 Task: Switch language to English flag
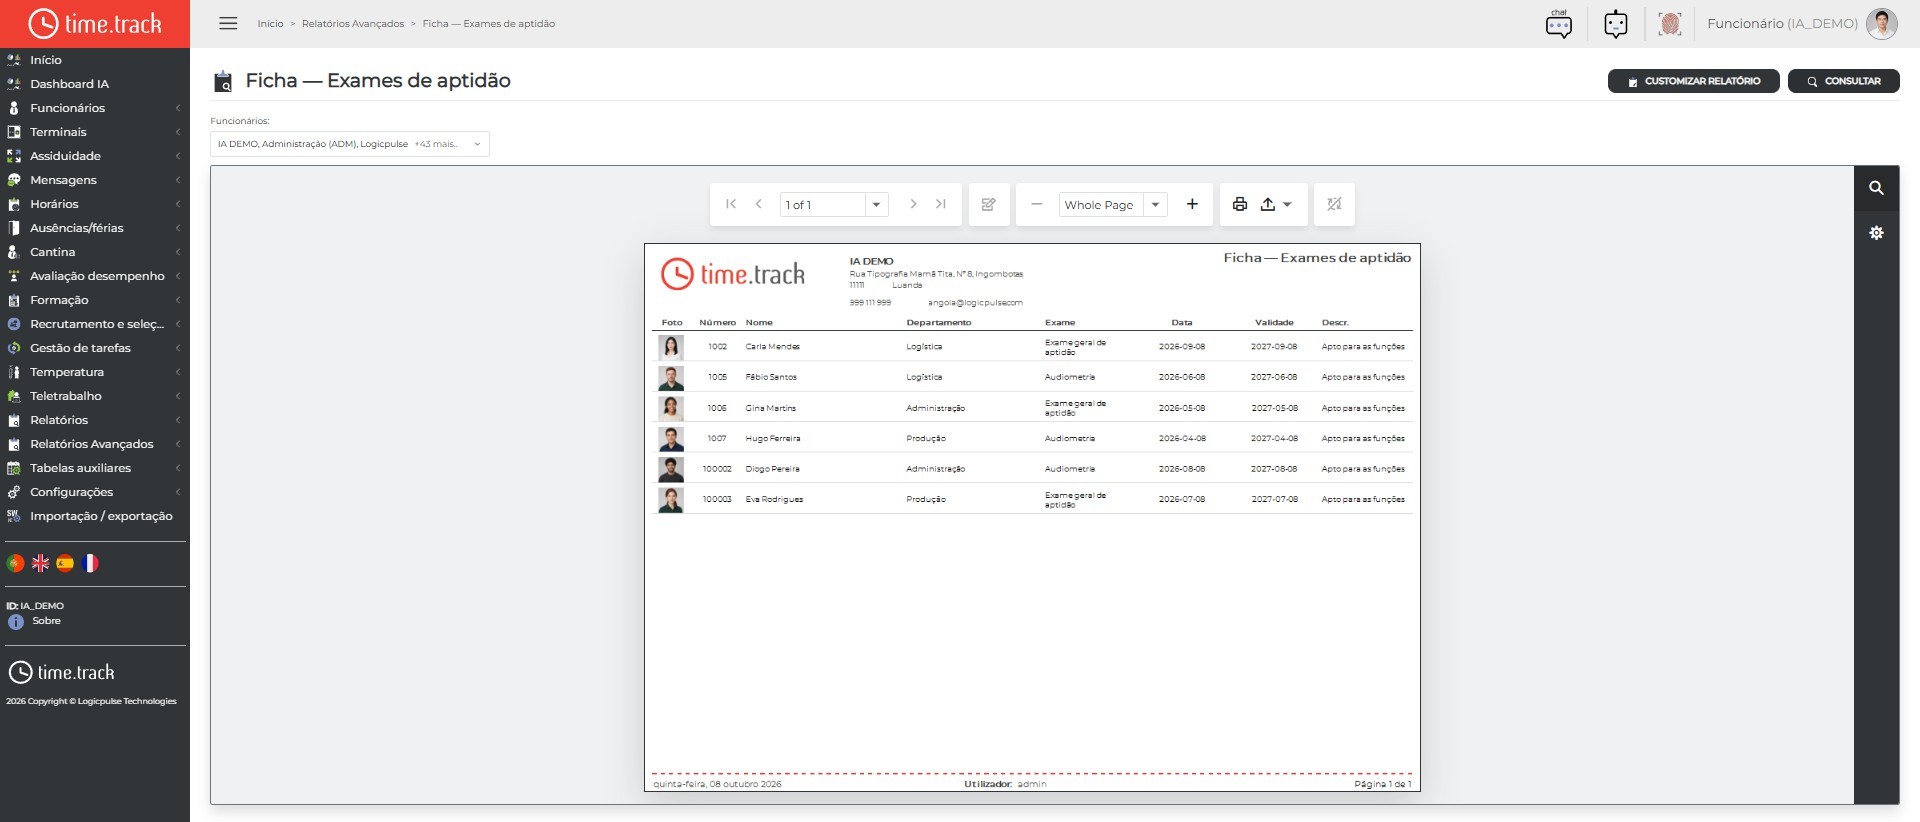tap(40, 563)
